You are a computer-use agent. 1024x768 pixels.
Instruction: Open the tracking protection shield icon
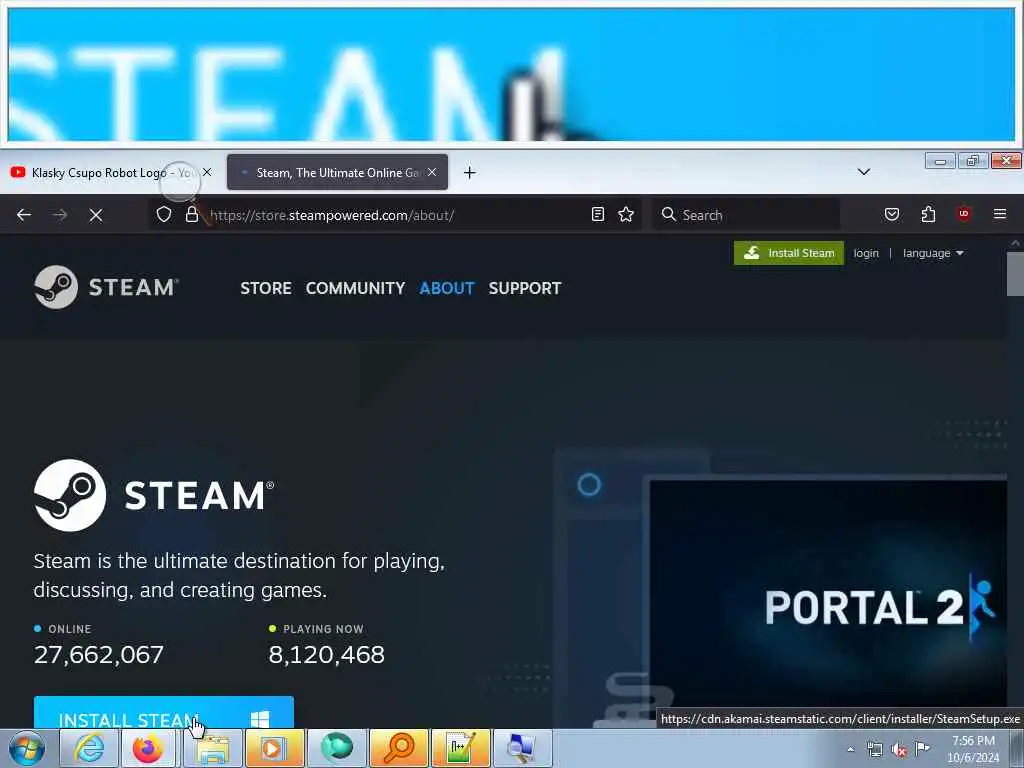point(164,215)
